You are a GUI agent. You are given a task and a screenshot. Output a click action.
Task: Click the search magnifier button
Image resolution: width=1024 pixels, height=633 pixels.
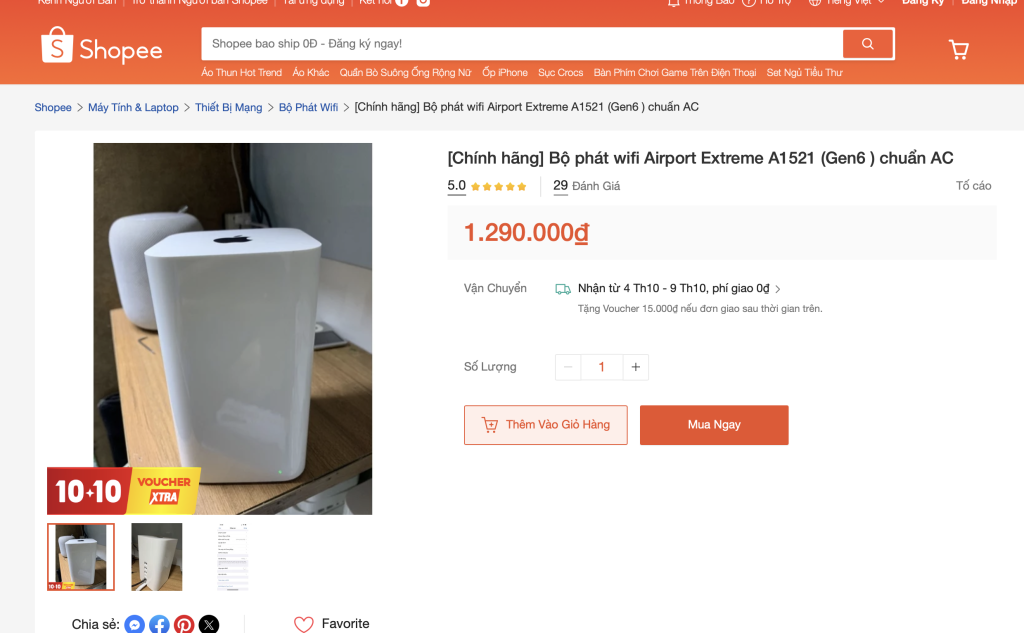867,44
